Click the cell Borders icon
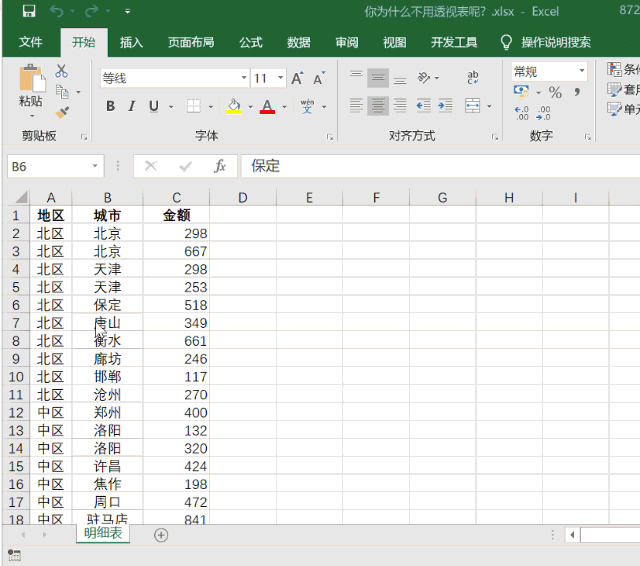The image size is (640, 566). click(x=194, y=107)
